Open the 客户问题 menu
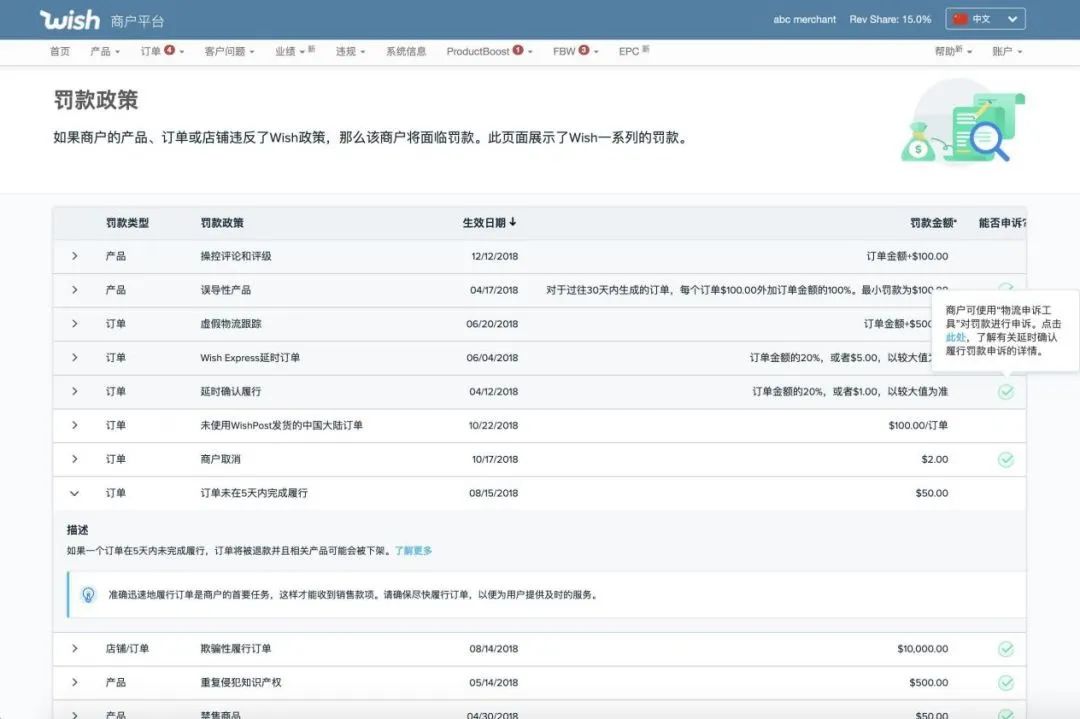This screenshot has width=1080, height=719. pyautogui.click(x=229, y=52)
